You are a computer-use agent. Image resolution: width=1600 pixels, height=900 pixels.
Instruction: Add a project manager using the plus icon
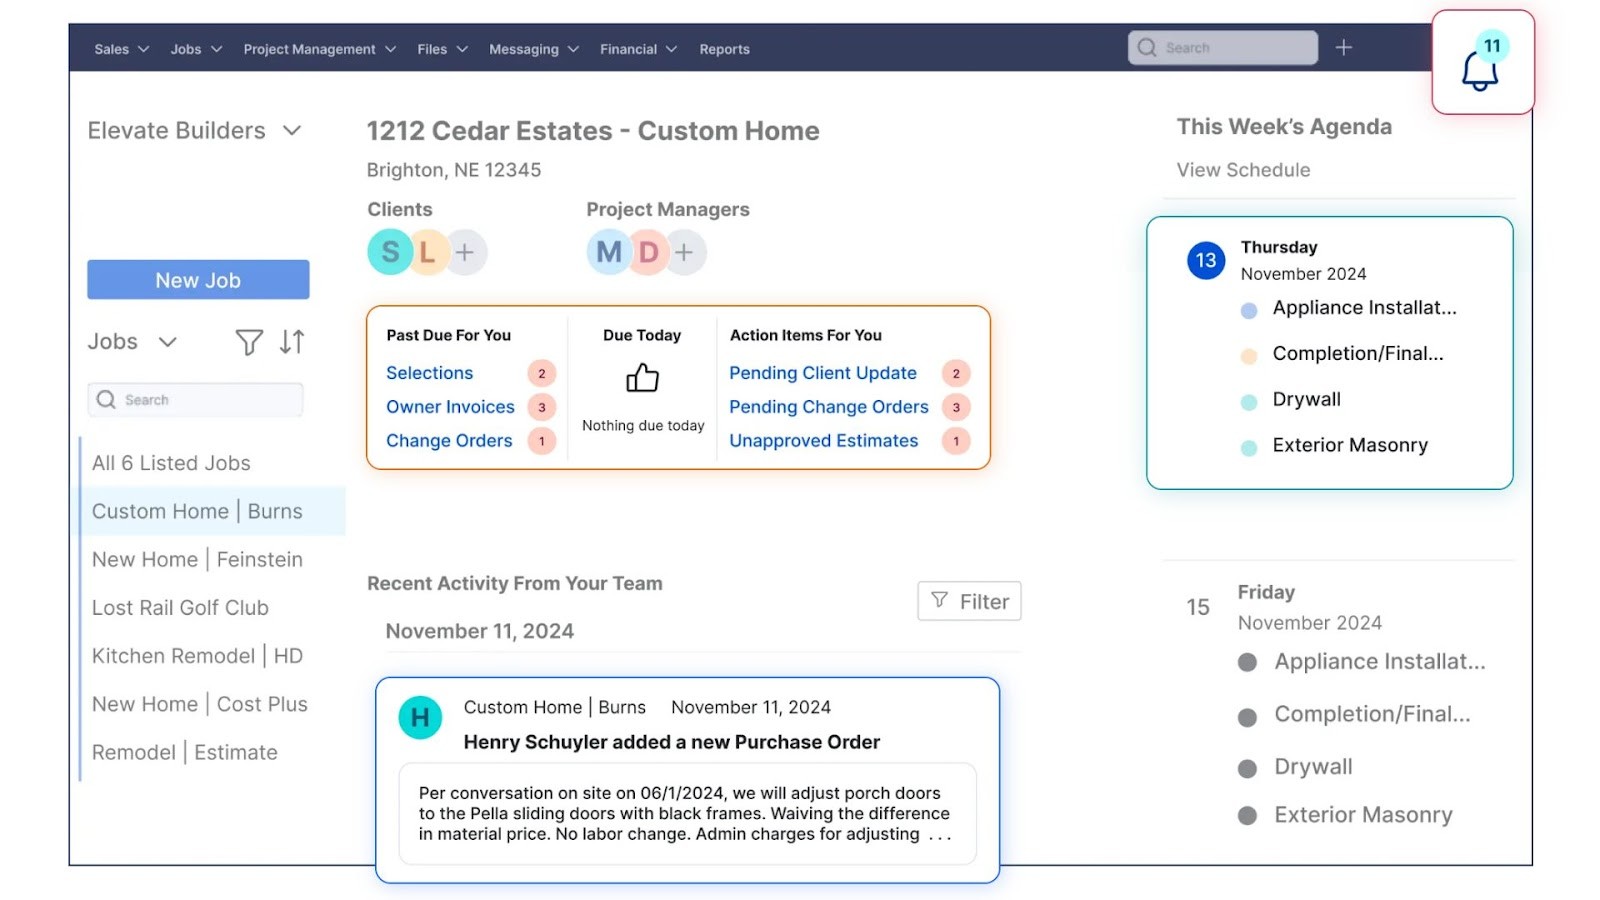coord(685,252)
